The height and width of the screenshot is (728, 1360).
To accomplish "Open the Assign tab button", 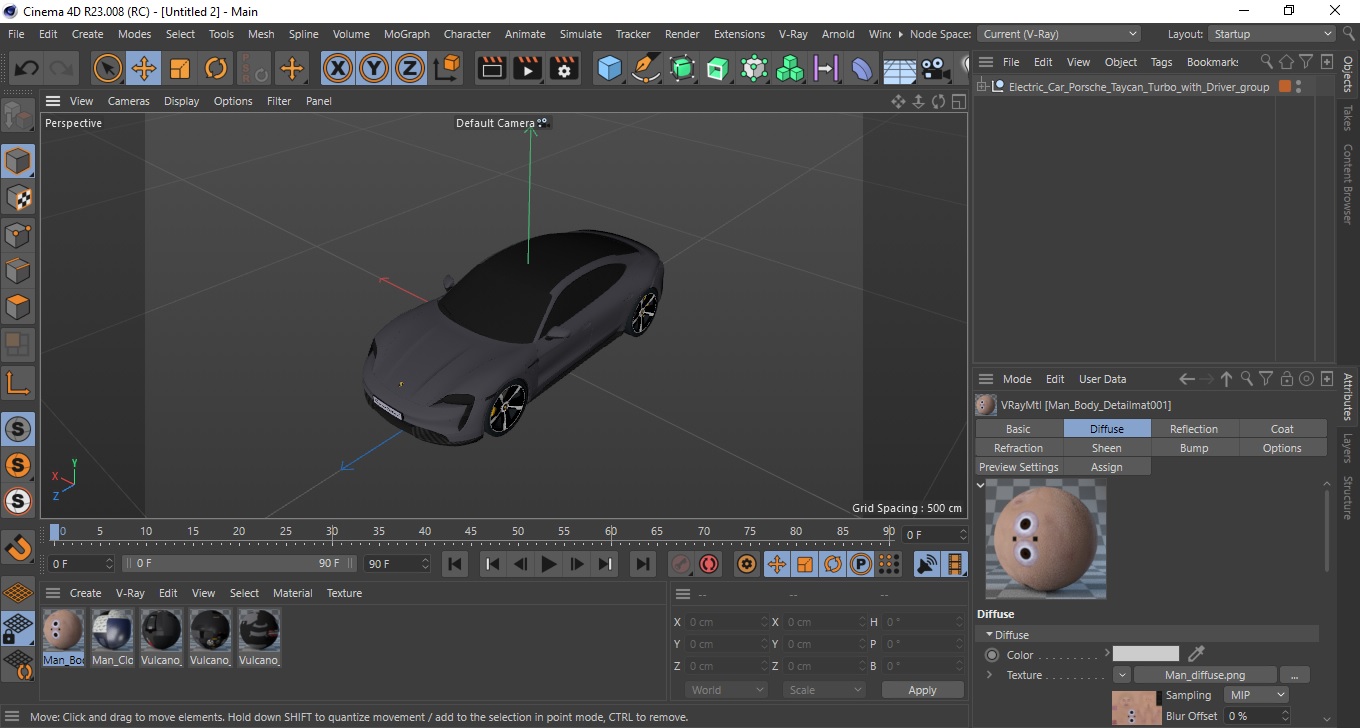I will point(1106,467).
